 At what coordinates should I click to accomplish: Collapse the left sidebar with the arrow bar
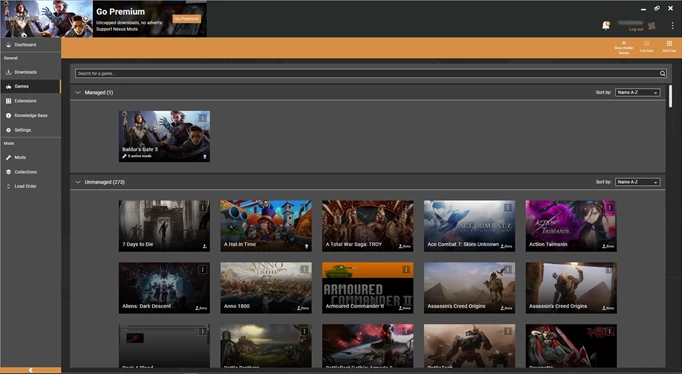30,370
